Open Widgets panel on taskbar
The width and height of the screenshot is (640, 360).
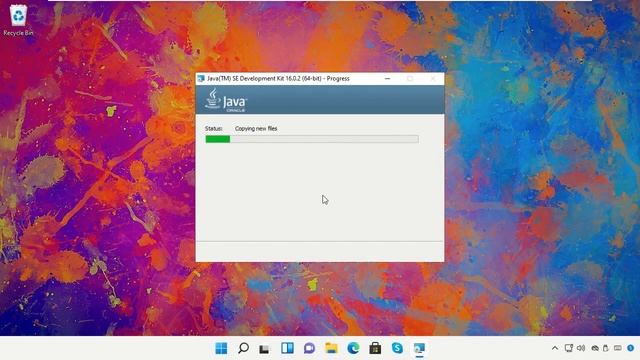[287, 348]
